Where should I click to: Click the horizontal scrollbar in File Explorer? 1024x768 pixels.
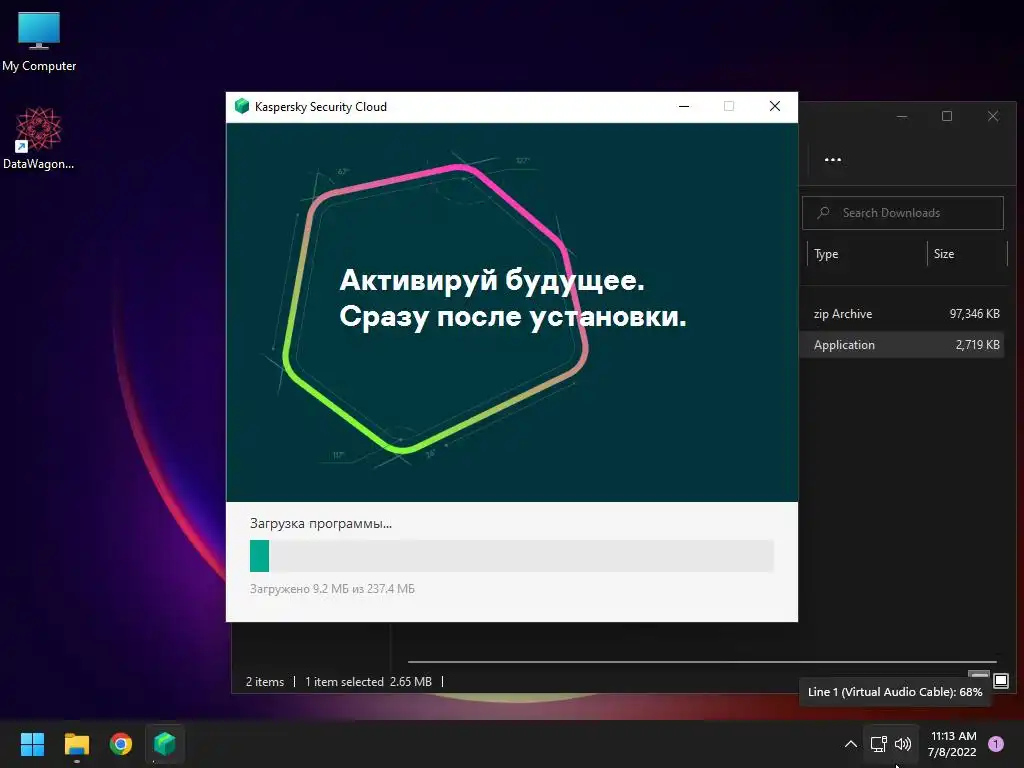(702, 662)
